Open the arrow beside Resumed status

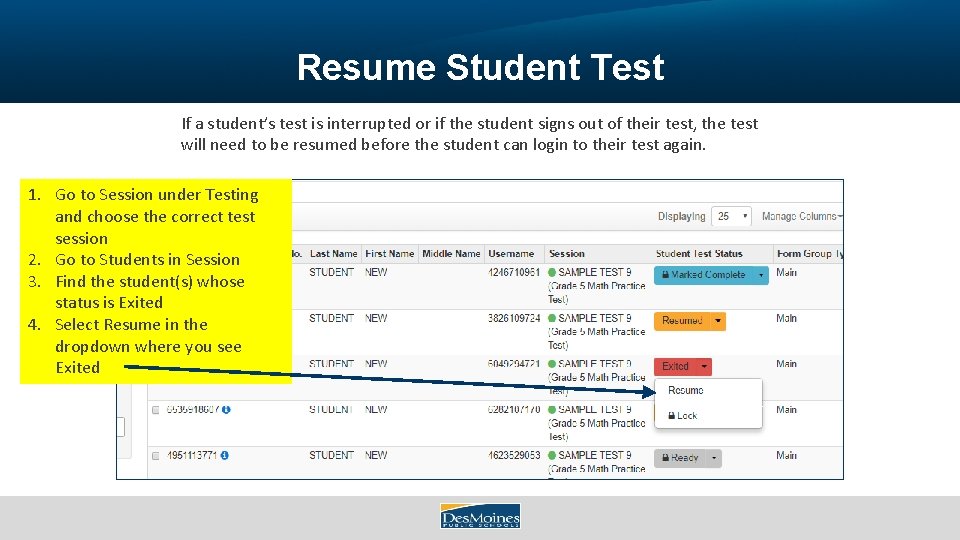718,321
